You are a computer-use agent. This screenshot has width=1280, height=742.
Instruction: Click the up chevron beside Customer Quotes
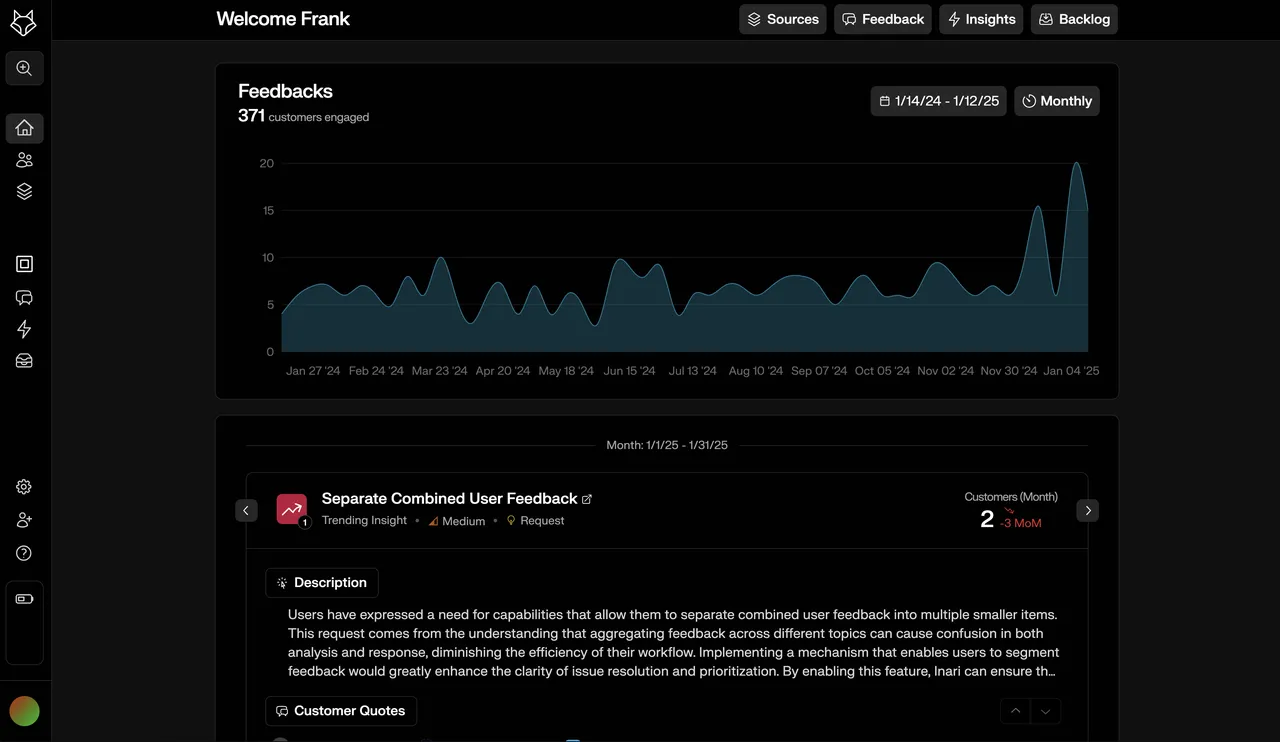pos(1015,711)
